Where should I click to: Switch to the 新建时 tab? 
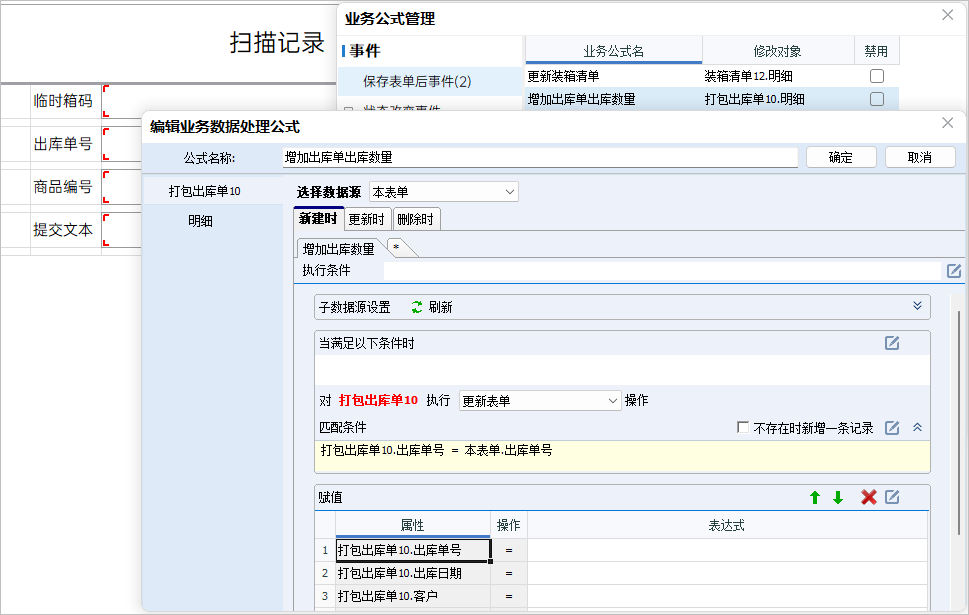point(318,218)
